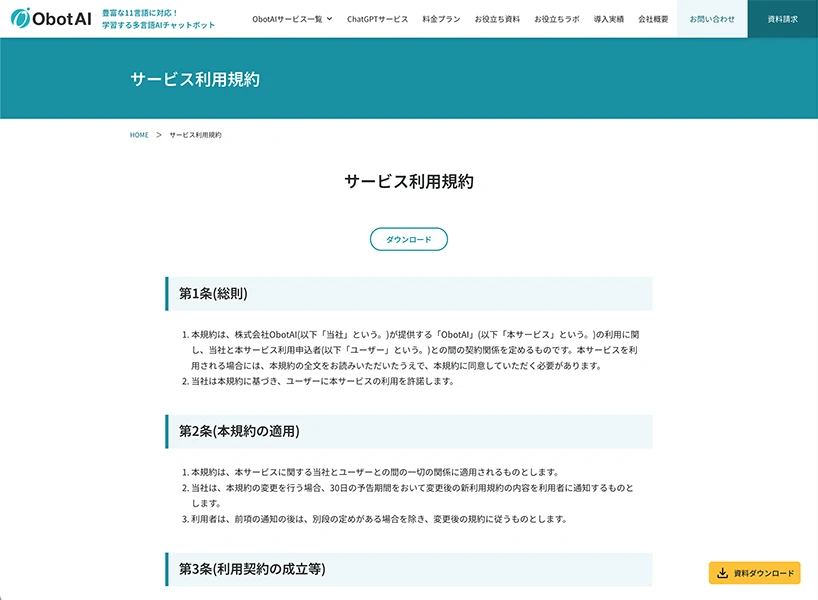
Task: Open the ChatGPTサービス menu item
Action: pyautogui.click(x=378, y=19)
